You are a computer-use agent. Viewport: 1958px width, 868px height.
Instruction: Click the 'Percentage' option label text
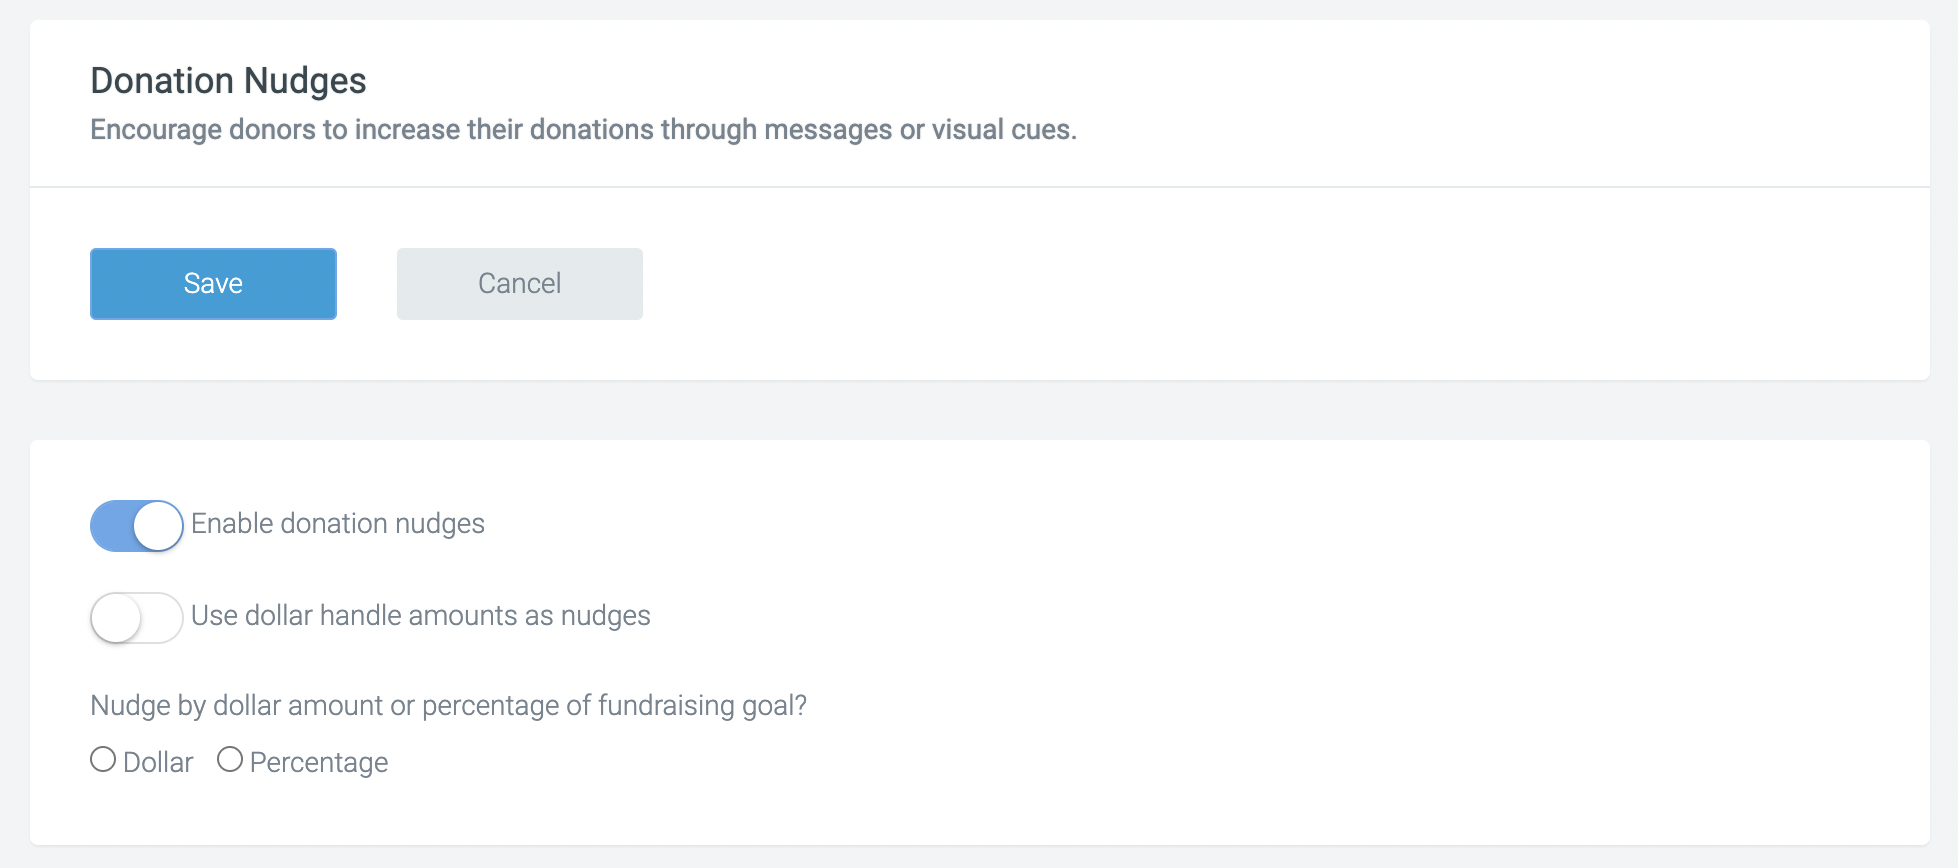(319, 763)
